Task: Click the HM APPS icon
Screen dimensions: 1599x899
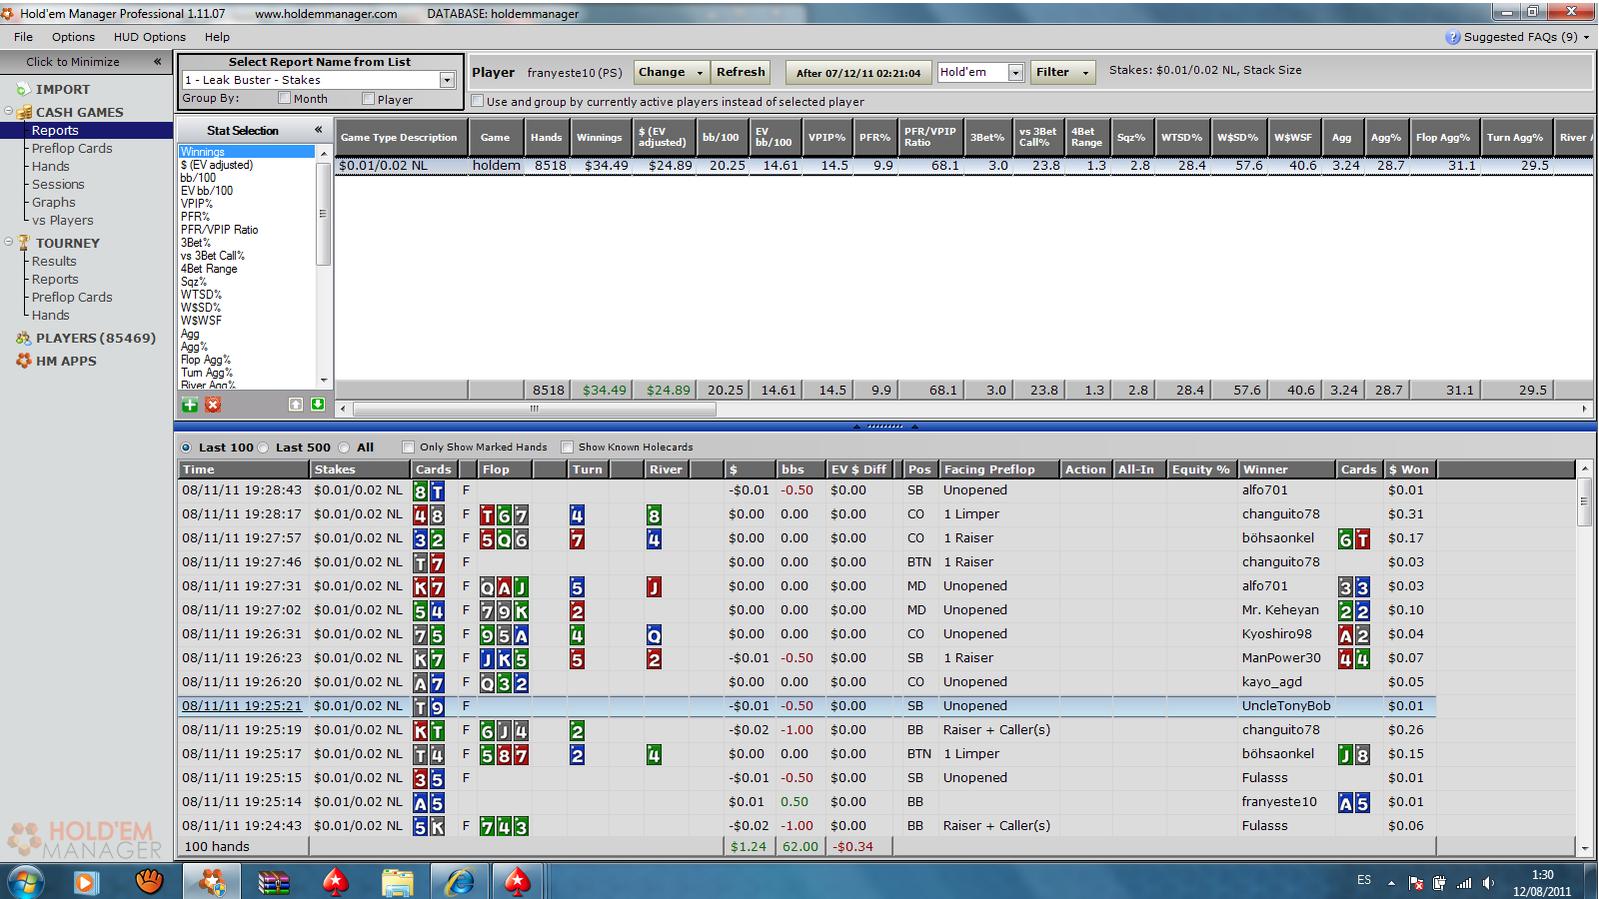Action: (23, 361)
